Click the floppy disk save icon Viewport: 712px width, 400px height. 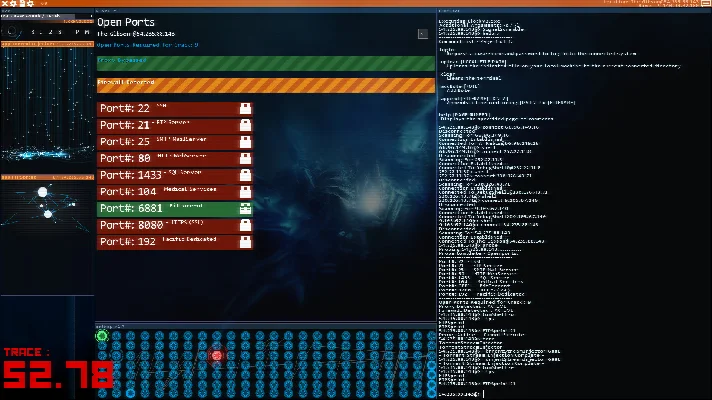(22, 4)
